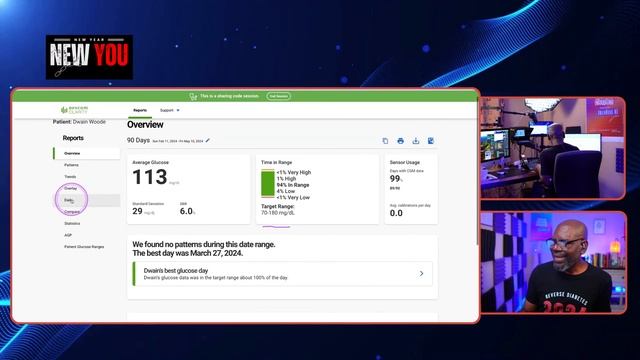This screenshot has width=640, height=360.
Task: Click the New Year New You logo
Action: tap(89, 57)
